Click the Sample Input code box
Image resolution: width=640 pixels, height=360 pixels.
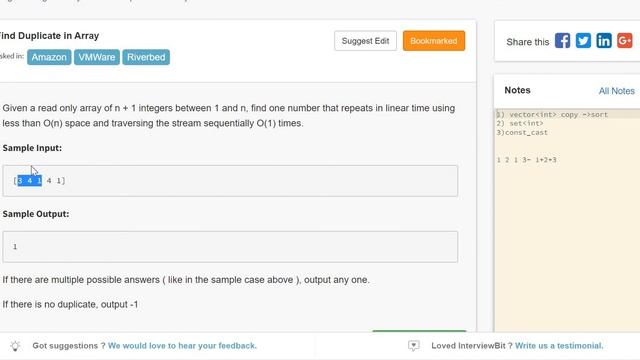(x=230, y=181)
